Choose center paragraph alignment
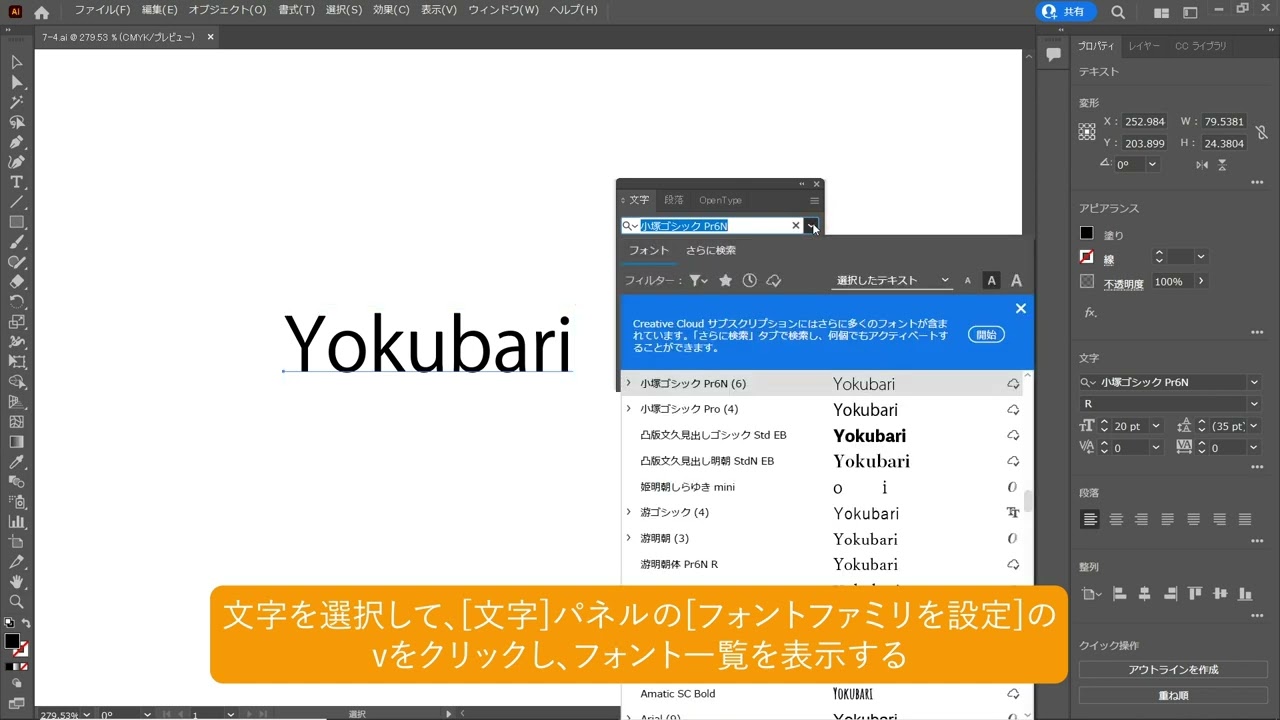This screenshot has width=1280, height=720. coord(1116,519)
